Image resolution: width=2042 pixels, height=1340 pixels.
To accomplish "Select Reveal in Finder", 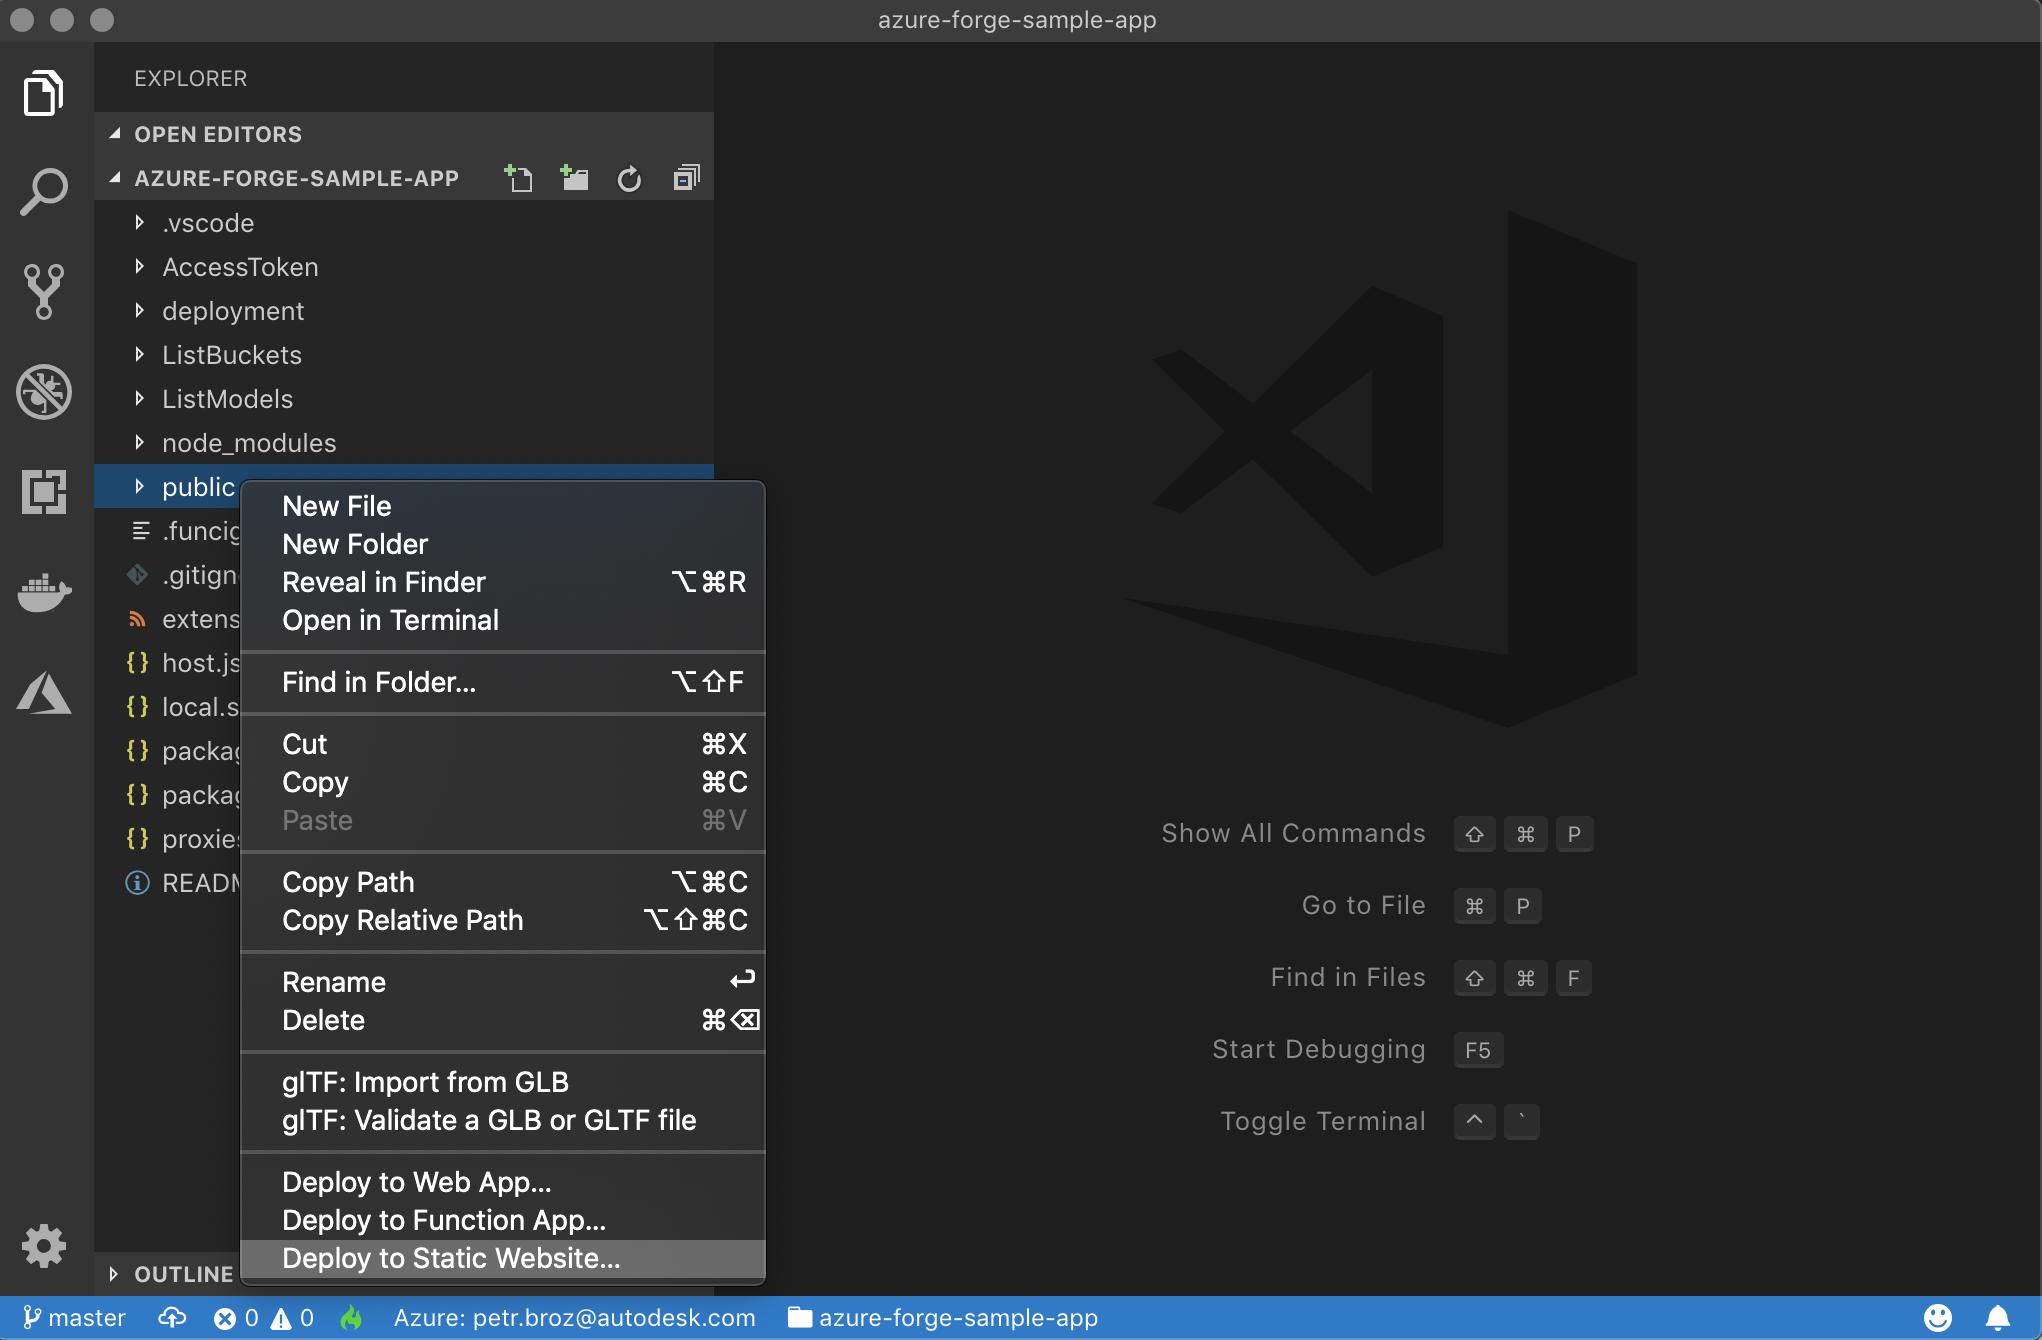I will [x=503, y=582].
